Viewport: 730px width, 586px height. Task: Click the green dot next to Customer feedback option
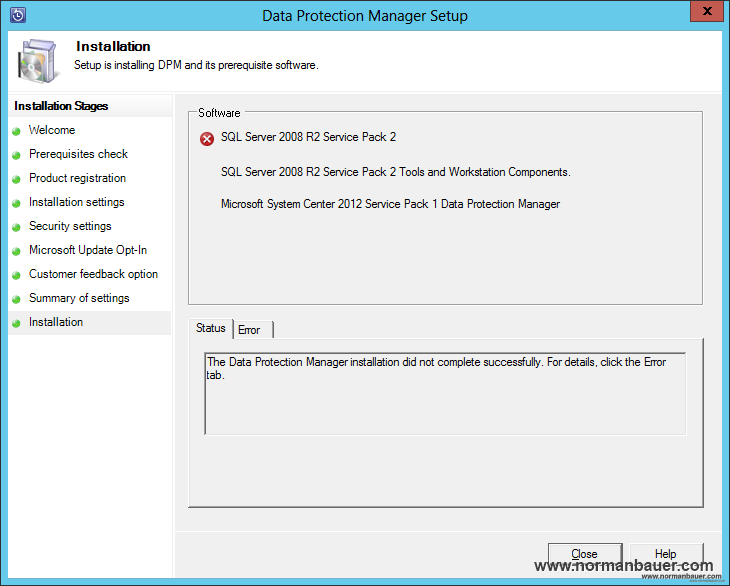click(x=16, y=276)
